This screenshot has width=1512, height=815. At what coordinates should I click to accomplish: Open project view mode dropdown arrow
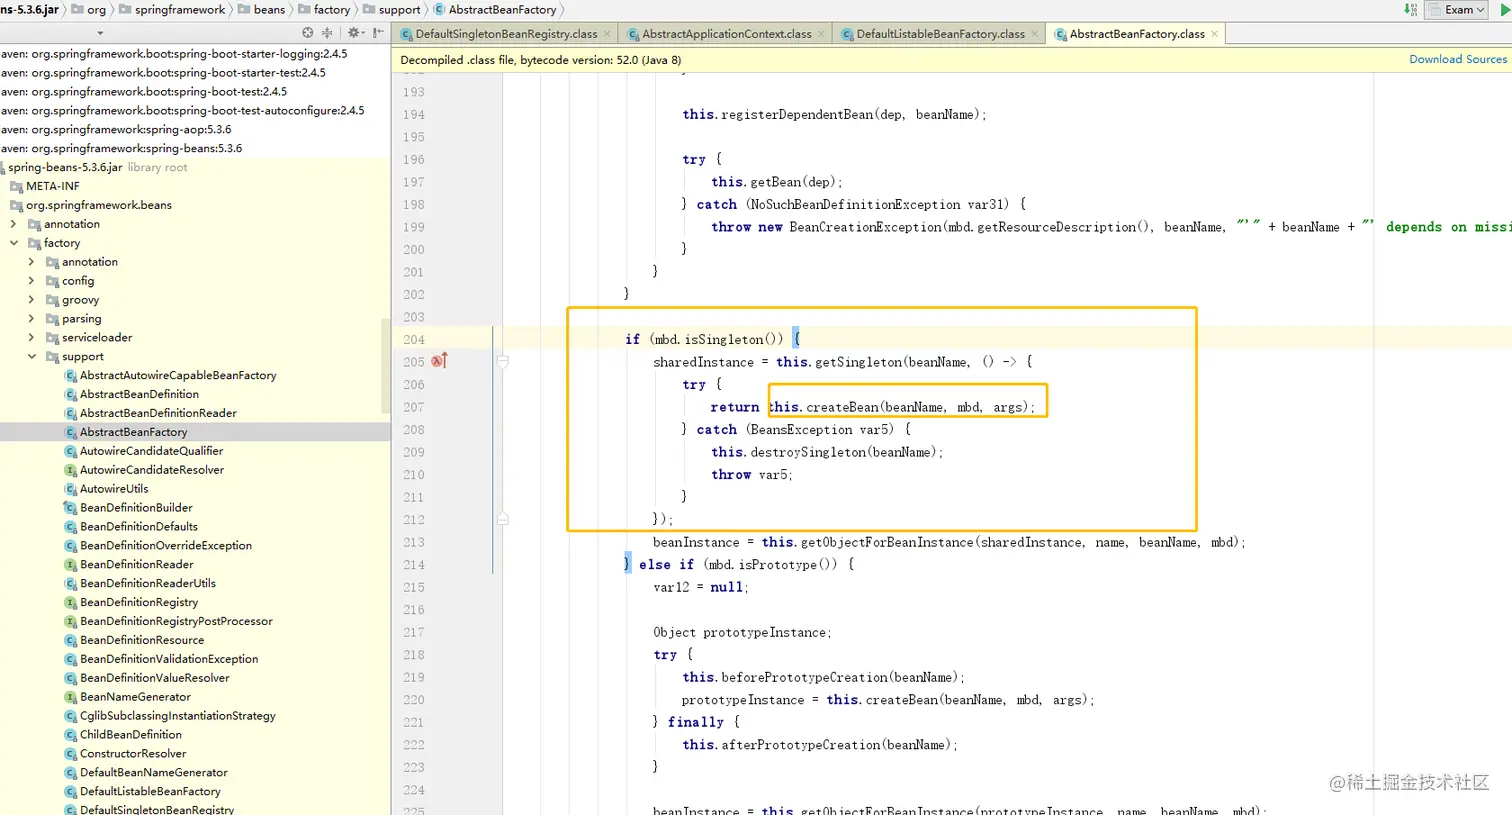[x=100, y=33]
